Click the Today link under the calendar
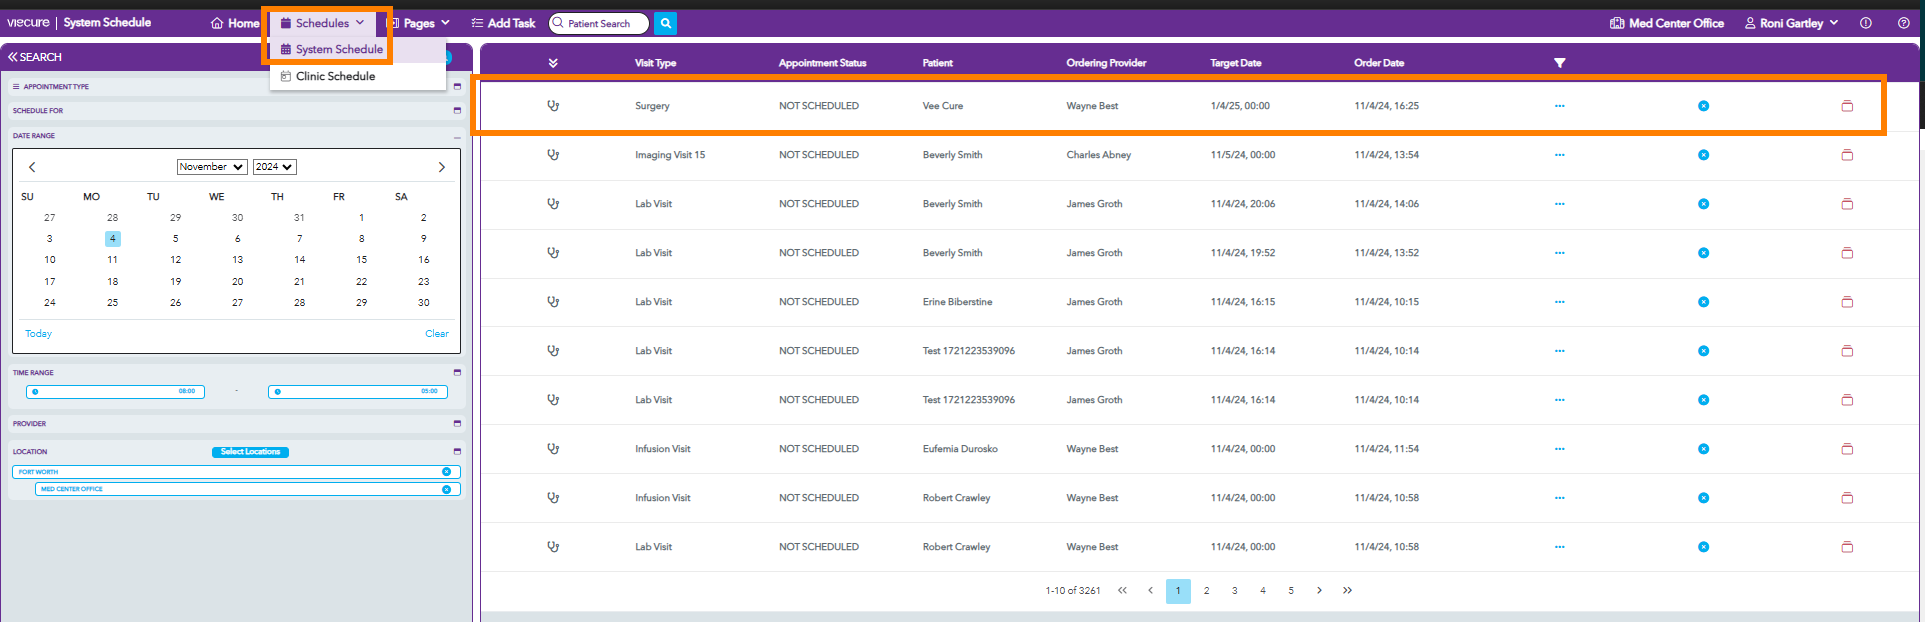This screenshot has width=1925, height=622. tap(38, 334)
